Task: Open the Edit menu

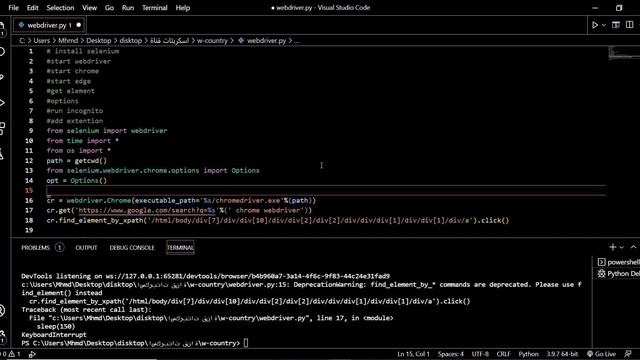Action: [33, 8]
